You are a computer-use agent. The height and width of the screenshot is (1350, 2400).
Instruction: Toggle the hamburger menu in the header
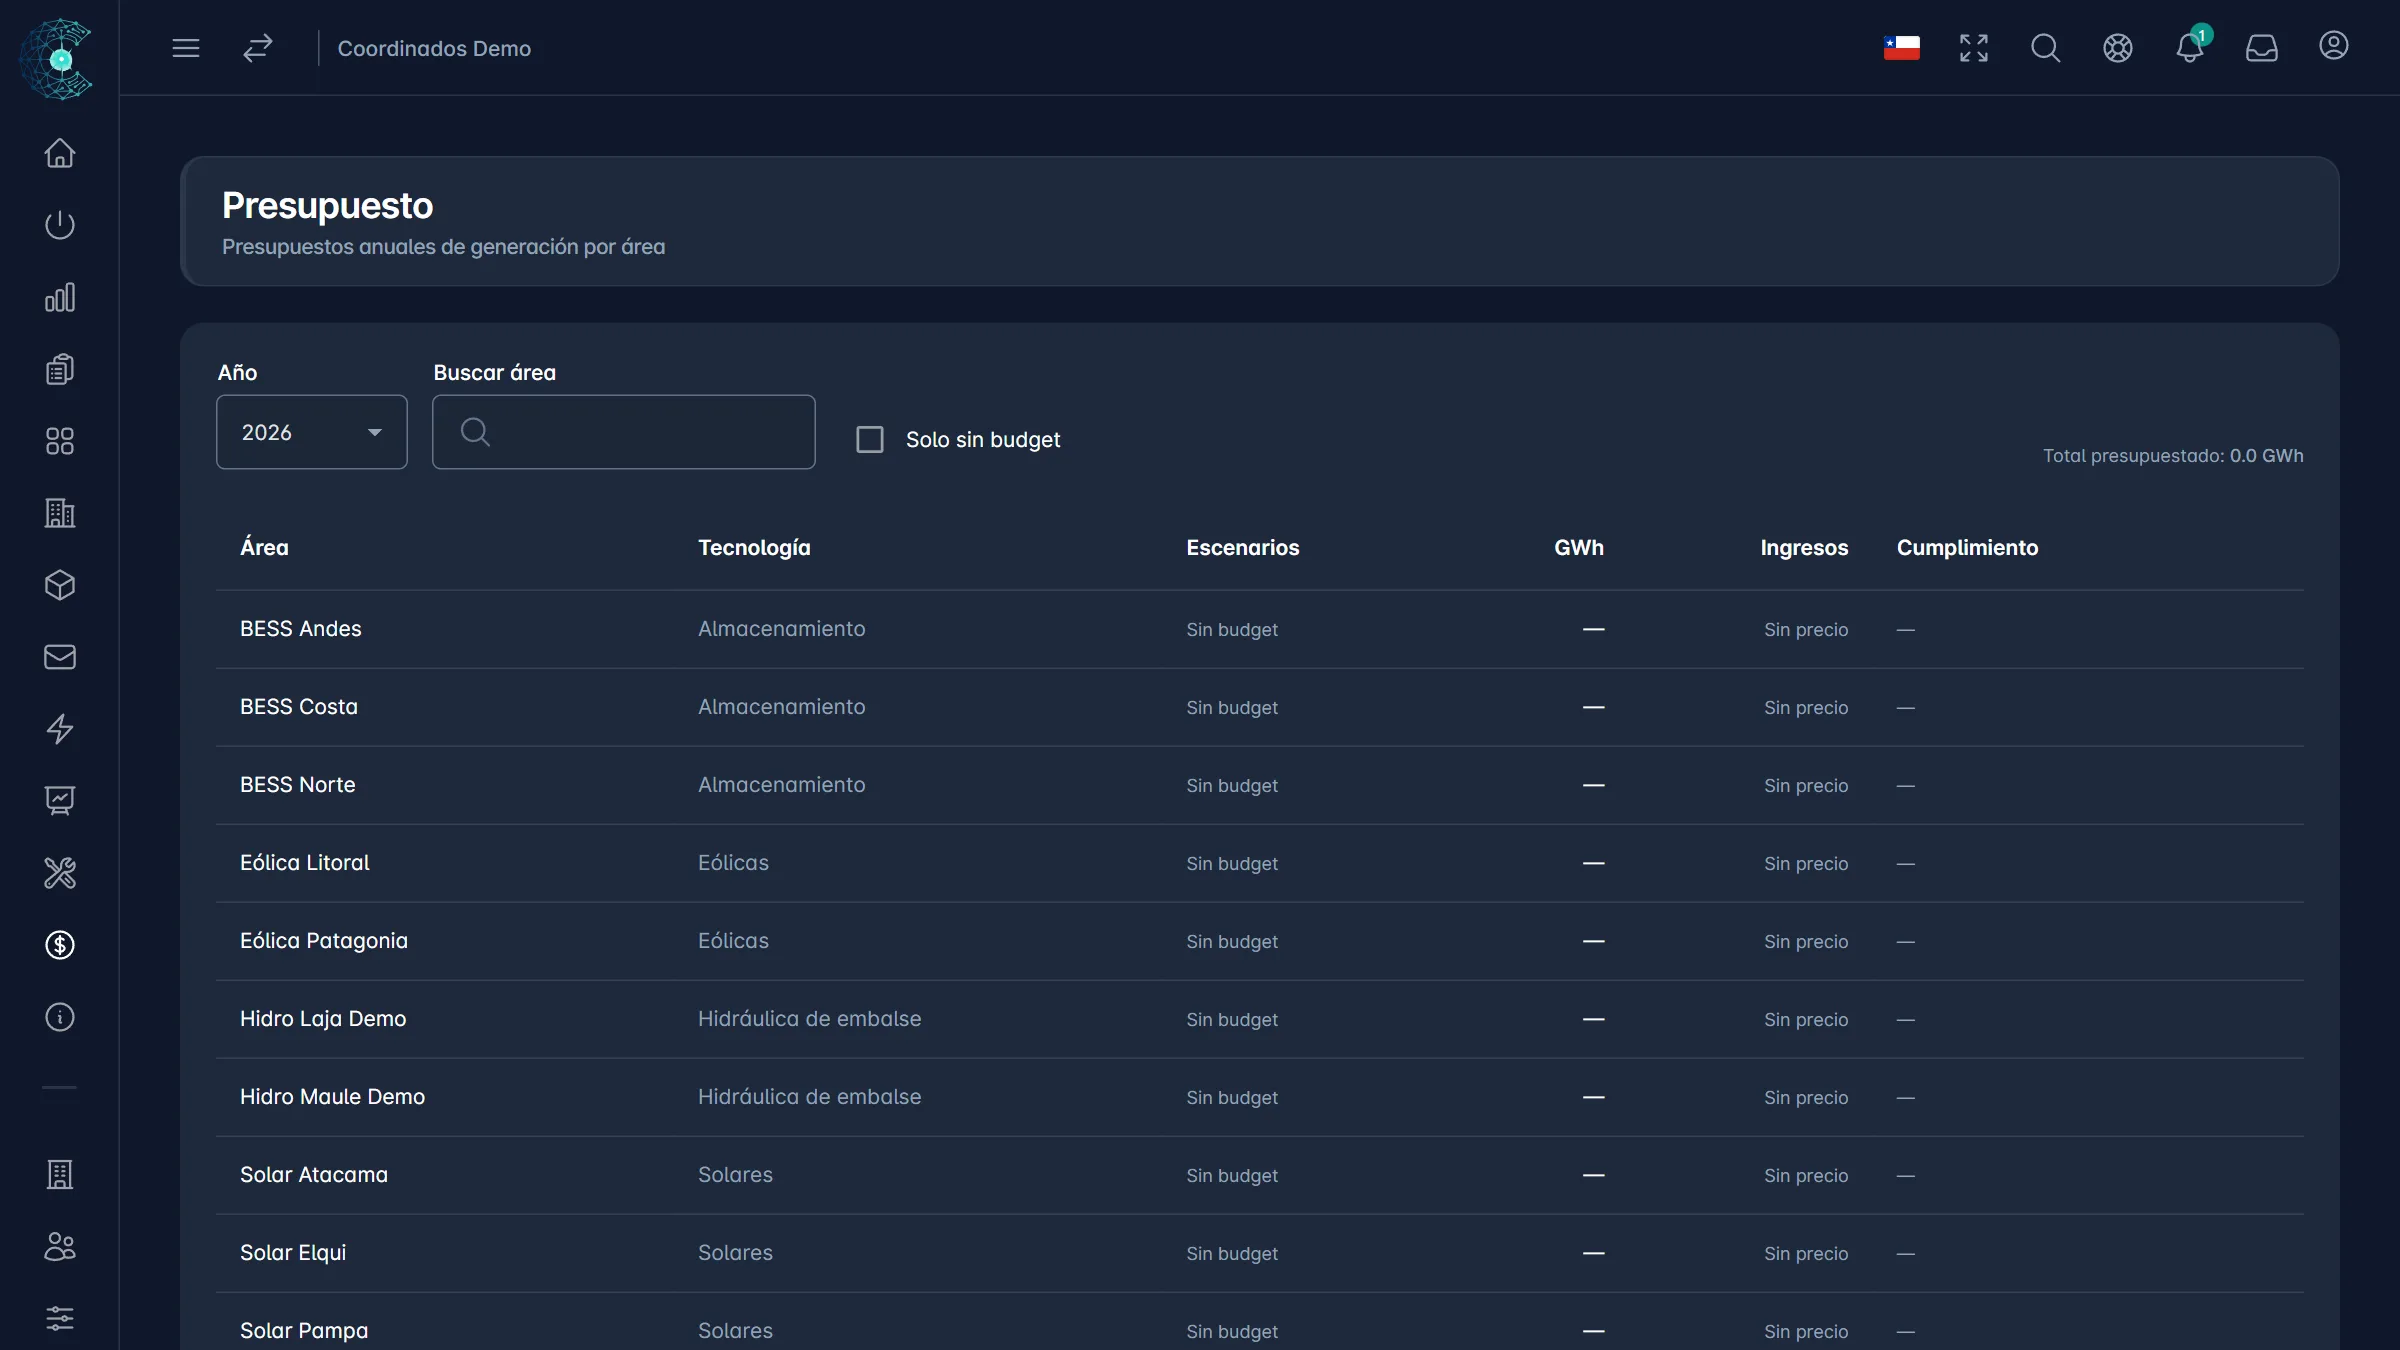point(186,48)
